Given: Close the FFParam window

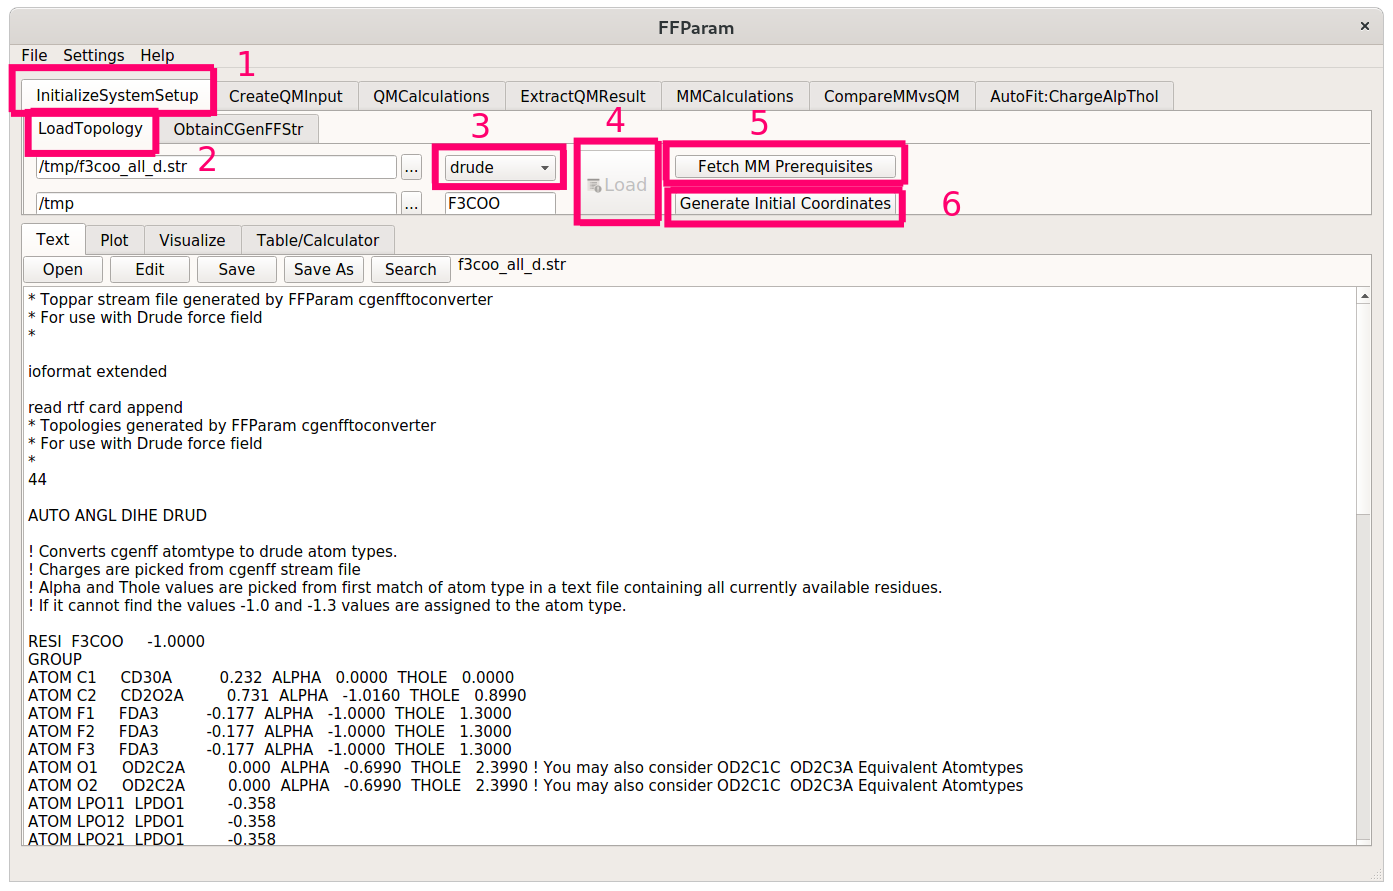Looking at the screenshot, I should 1364,26.
